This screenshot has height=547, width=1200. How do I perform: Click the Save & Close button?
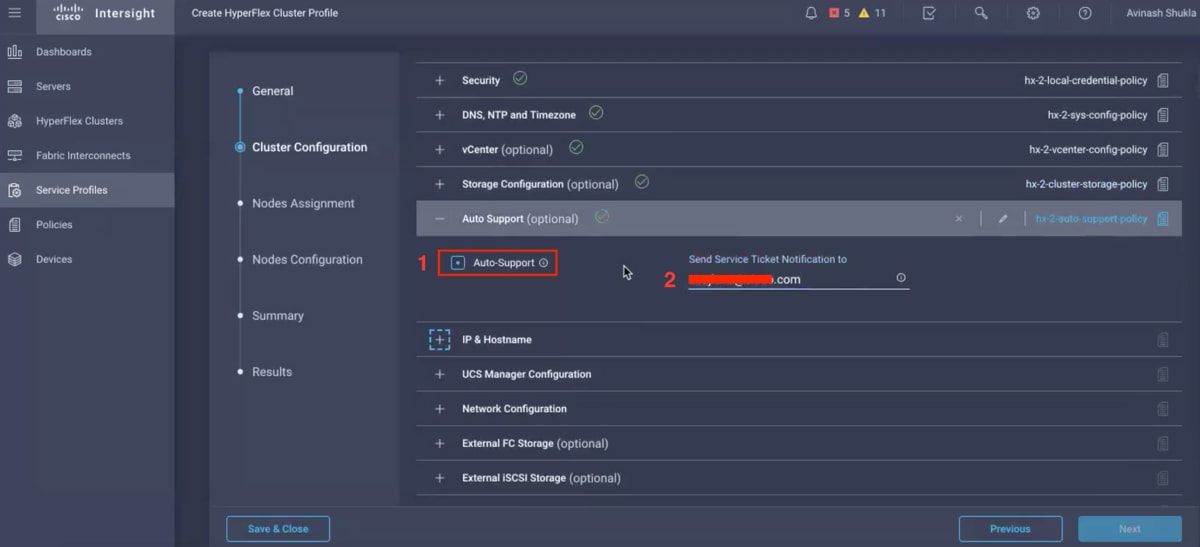coord(278,529)
